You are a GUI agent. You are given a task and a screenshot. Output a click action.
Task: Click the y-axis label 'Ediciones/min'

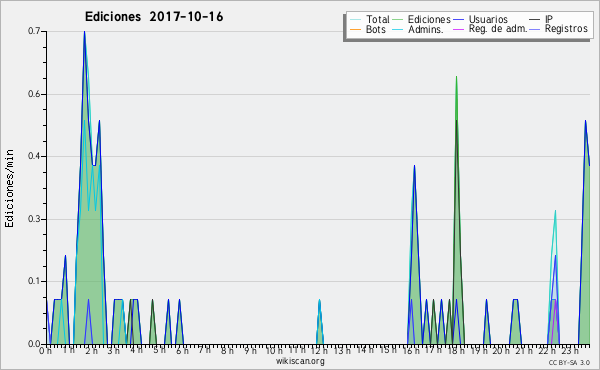(x=9, y=188)
